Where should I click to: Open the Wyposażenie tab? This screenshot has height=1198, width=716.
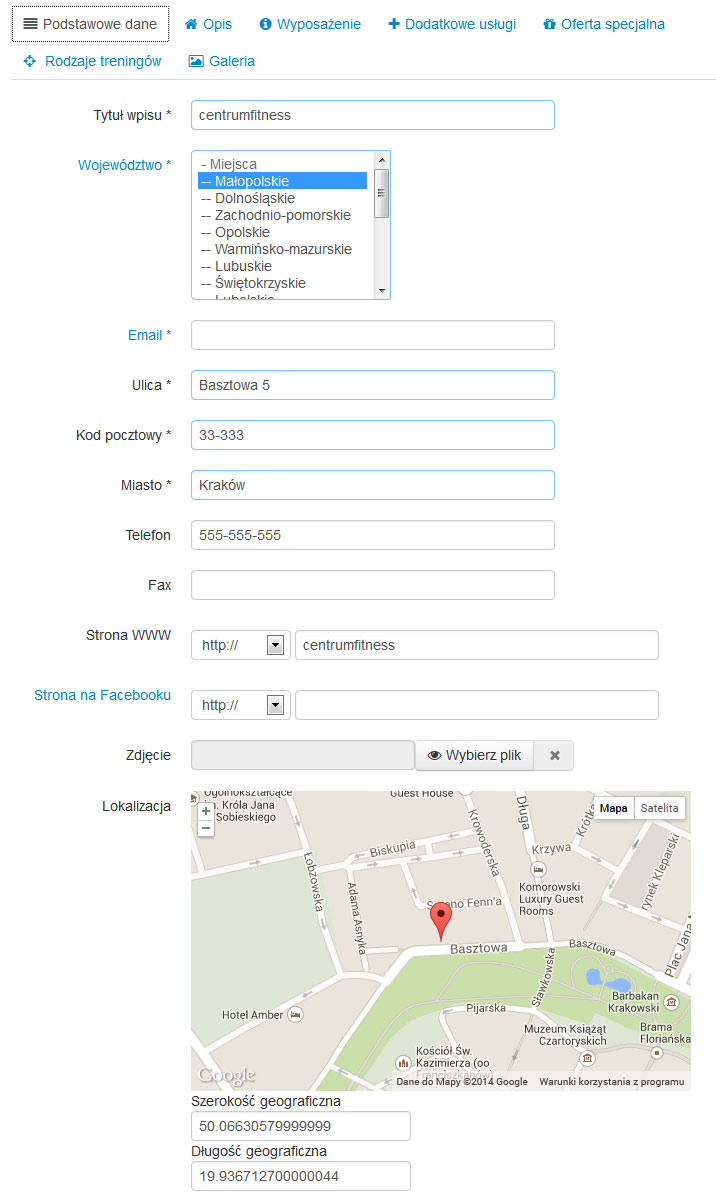click(310, 24)
